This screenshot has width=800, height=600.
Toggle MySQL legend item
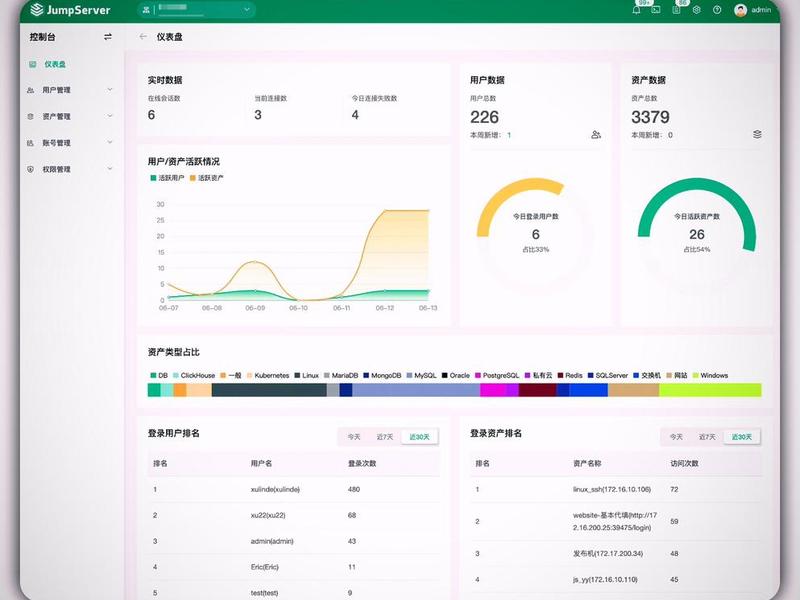click(x=421, y=376)
